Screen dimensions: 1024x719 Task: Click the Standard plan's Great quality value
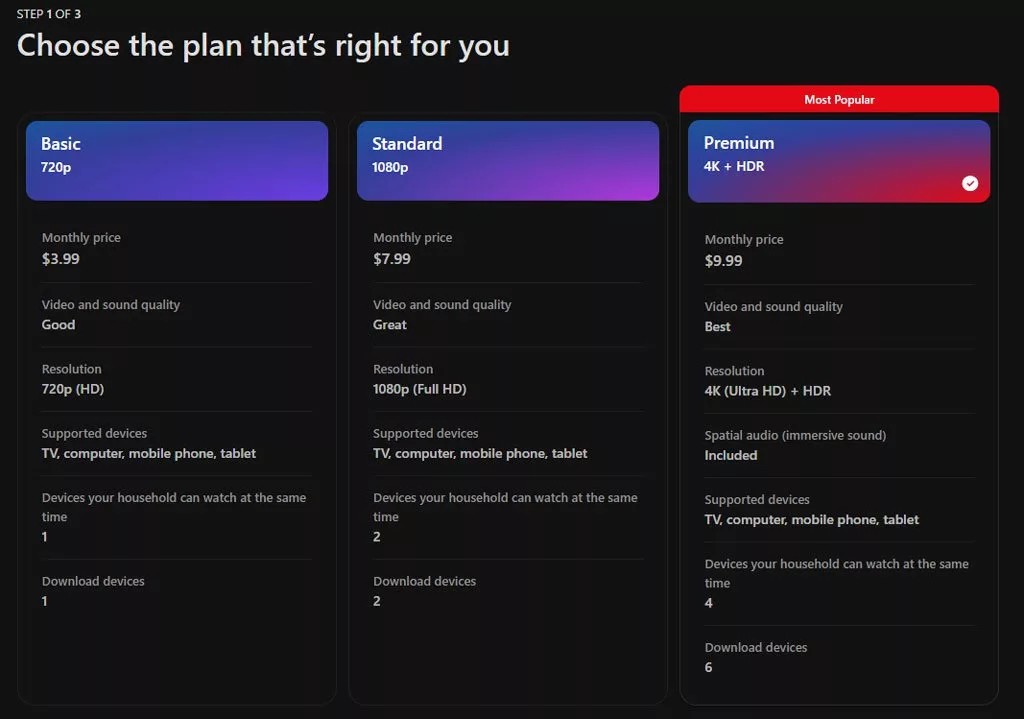coord(390,325)
